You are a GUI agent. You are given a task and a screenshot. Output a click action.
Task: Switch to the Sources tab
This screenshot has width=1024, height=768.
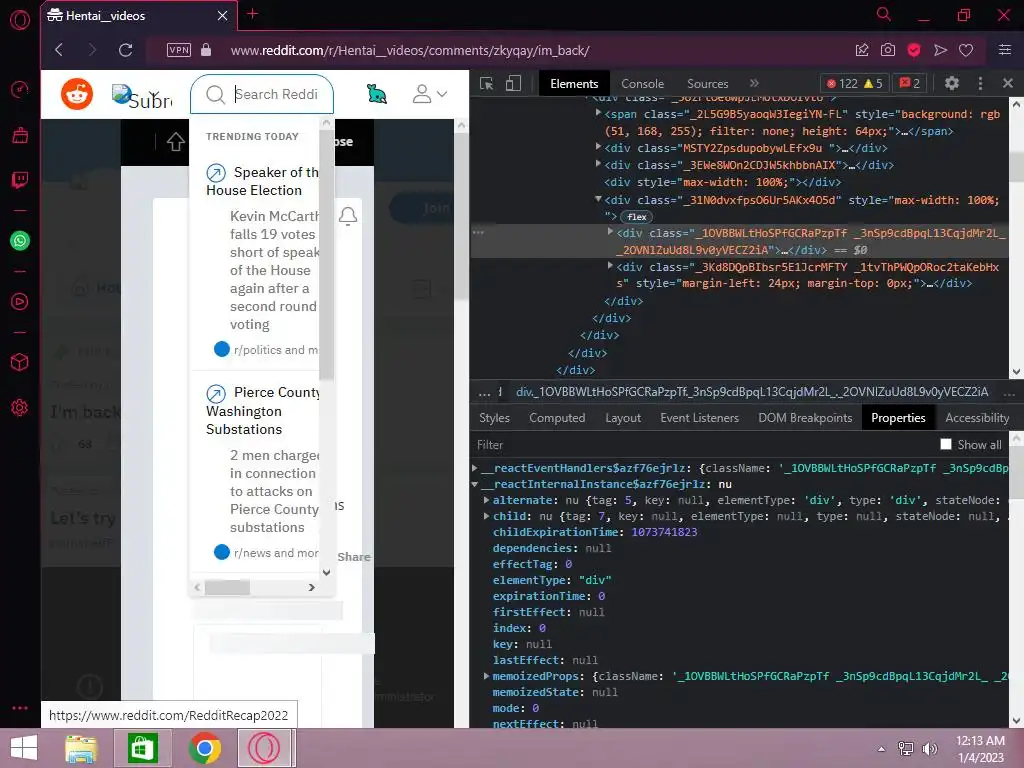click(707, 84)
